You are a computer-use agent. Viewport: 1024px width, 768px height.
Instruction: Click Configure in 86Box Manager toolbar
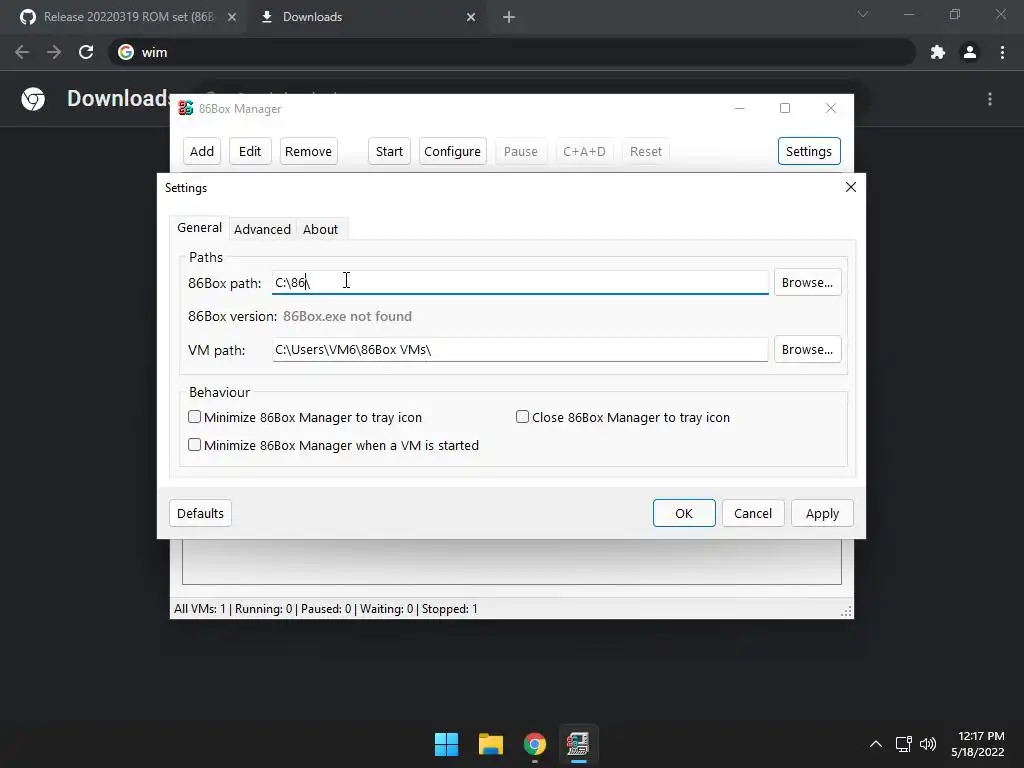452,152
